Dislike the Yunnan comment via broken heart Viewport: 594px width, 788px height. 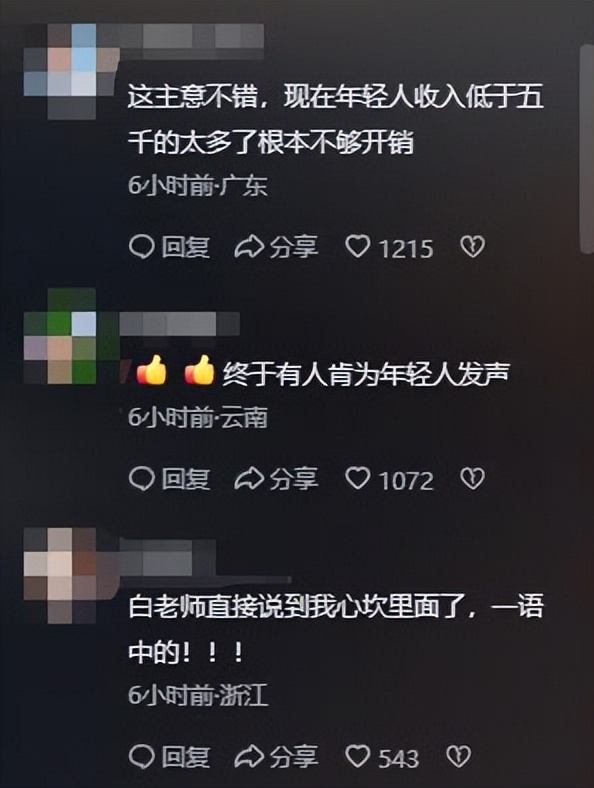[472, 478]
